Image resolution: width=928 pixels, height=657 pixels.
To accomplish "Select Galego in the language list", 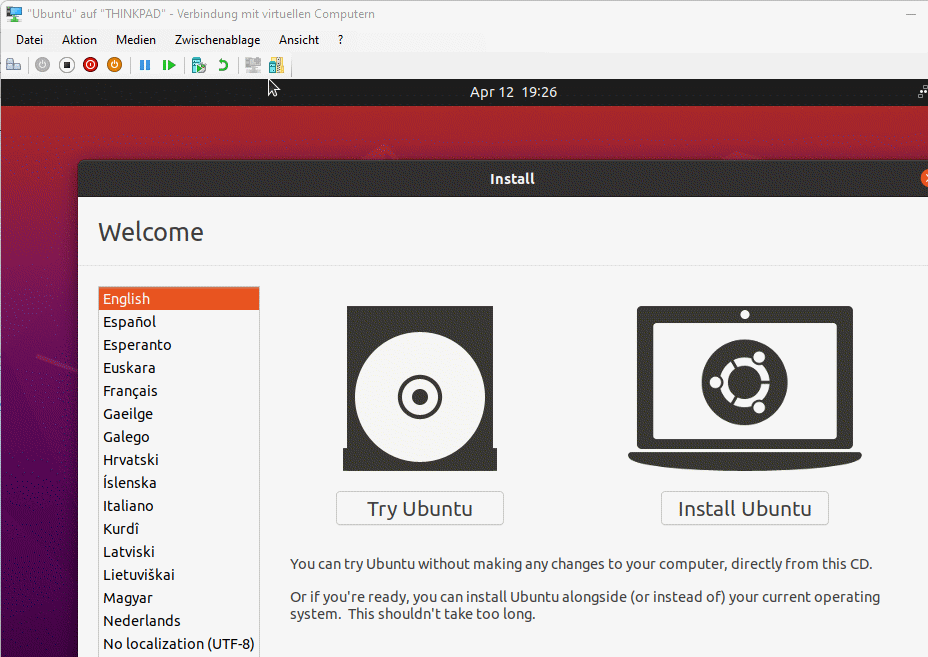I will pos(179,437).
